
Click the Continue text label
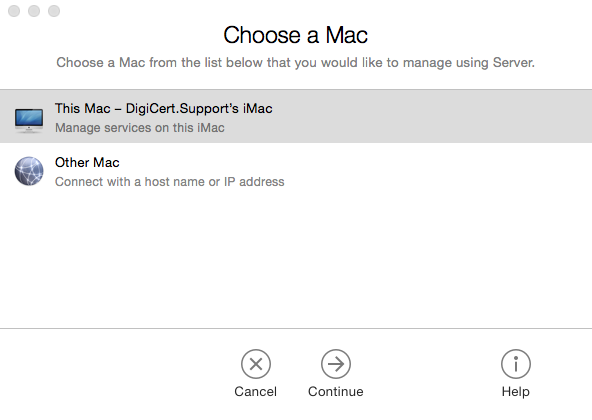click(x=336, y=392)
